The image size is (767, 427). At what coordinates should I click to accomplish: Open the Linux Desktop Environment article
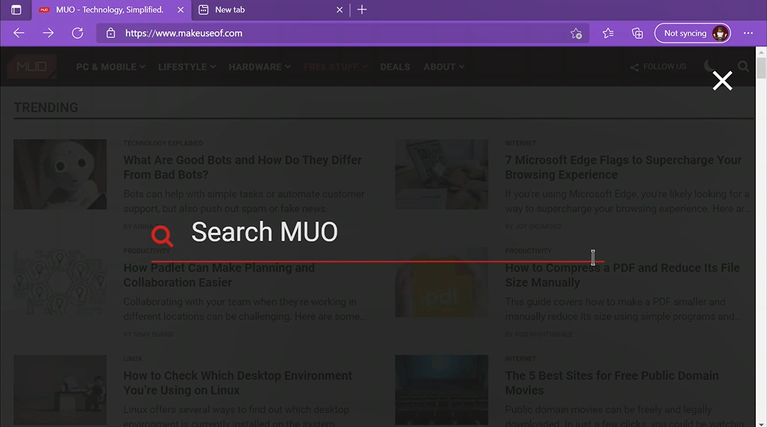click(x=238, y=382)
